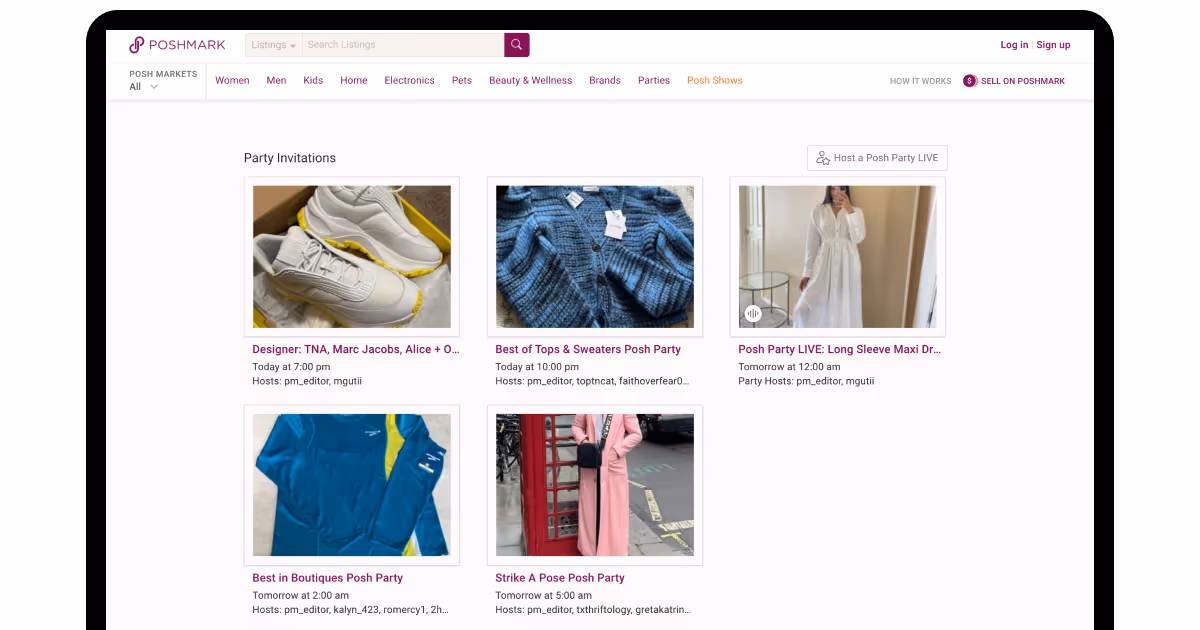Focus the Search Listings input field
Image resolution: width=1200 pixels, height=630 pixels.
click(403, 45)
